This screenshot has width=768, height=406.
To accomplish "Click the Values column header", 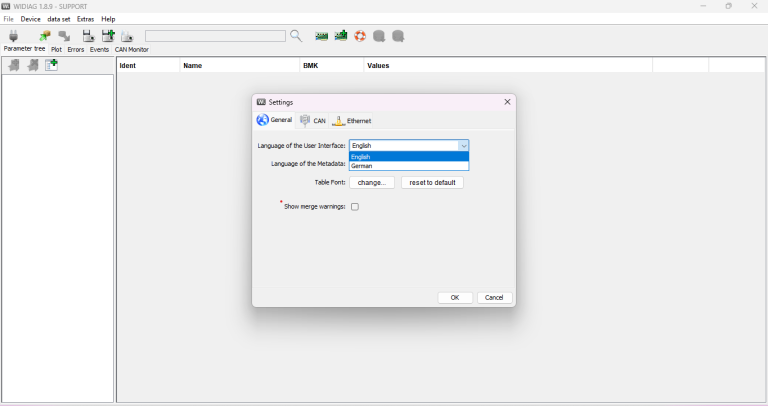I will pos(508,66).
